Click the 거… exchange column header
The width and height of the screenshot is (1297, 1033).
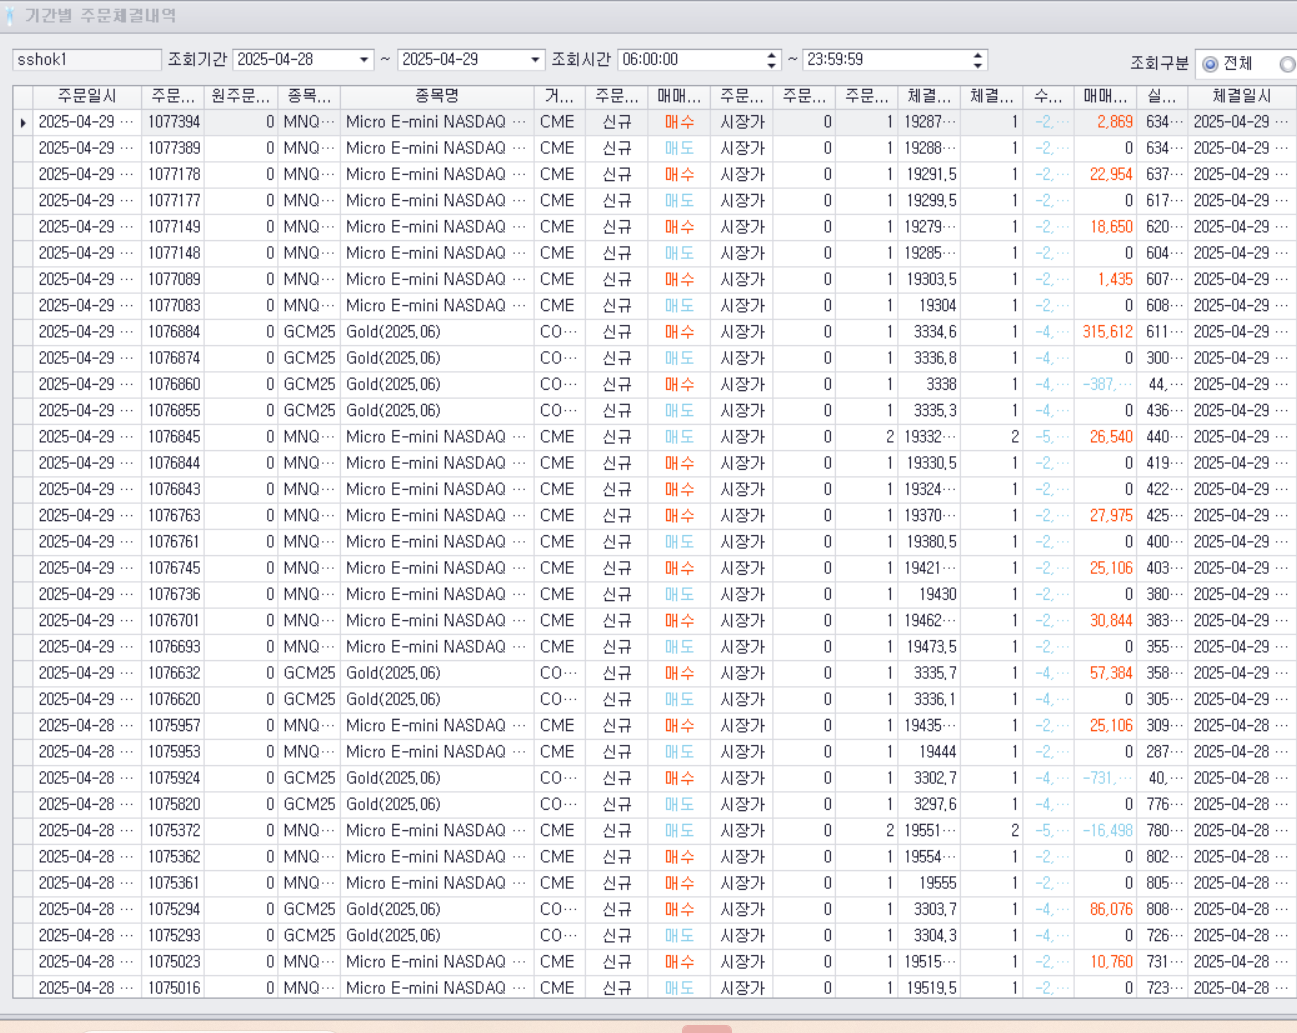pos(560,96)
